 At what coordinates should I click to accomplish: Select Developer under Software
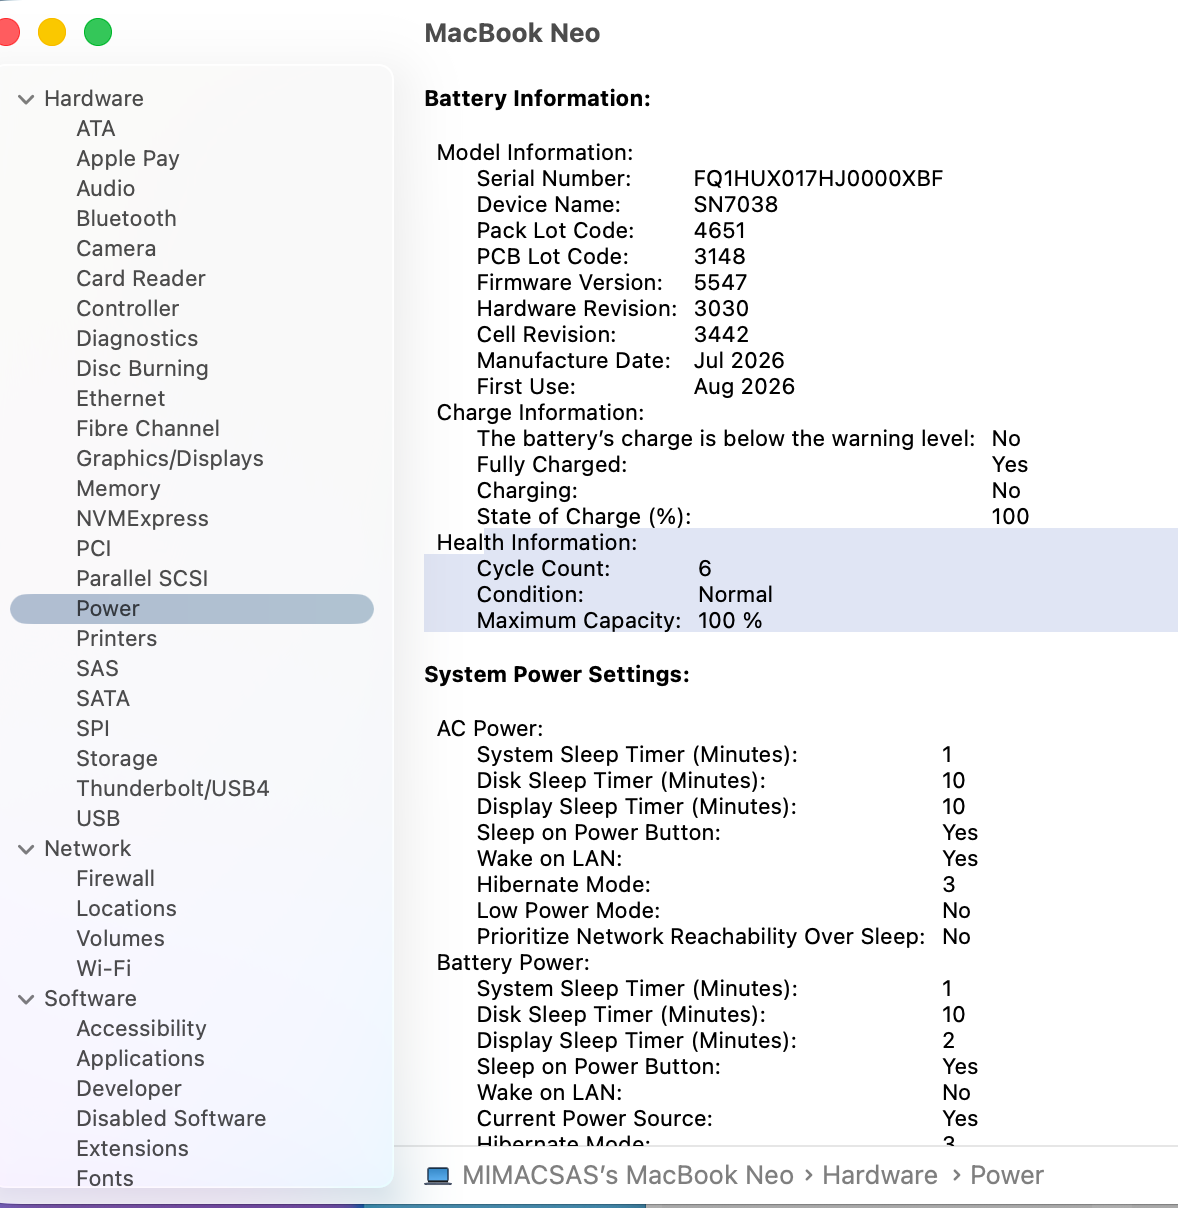(x=129, y=1089)
